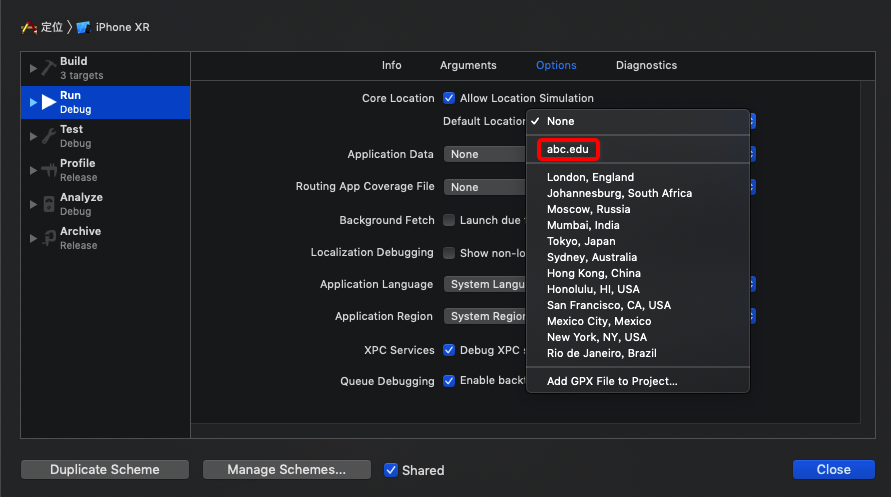This screenshot has height=497, width=891.
Task: Click the Build hammer icon in sidebar
Action: pyautogui.click(x=49, y=69)
